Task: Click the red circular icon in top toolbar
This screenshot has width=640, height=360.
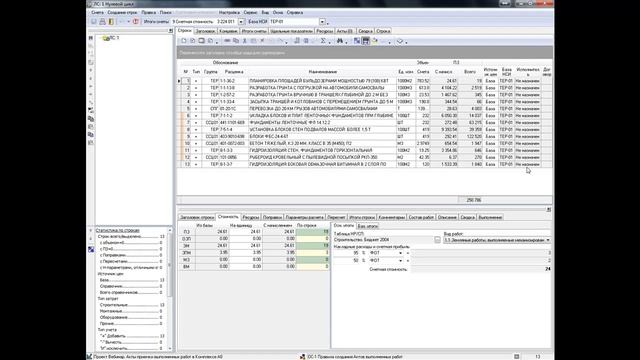Action: coord(136,22)
